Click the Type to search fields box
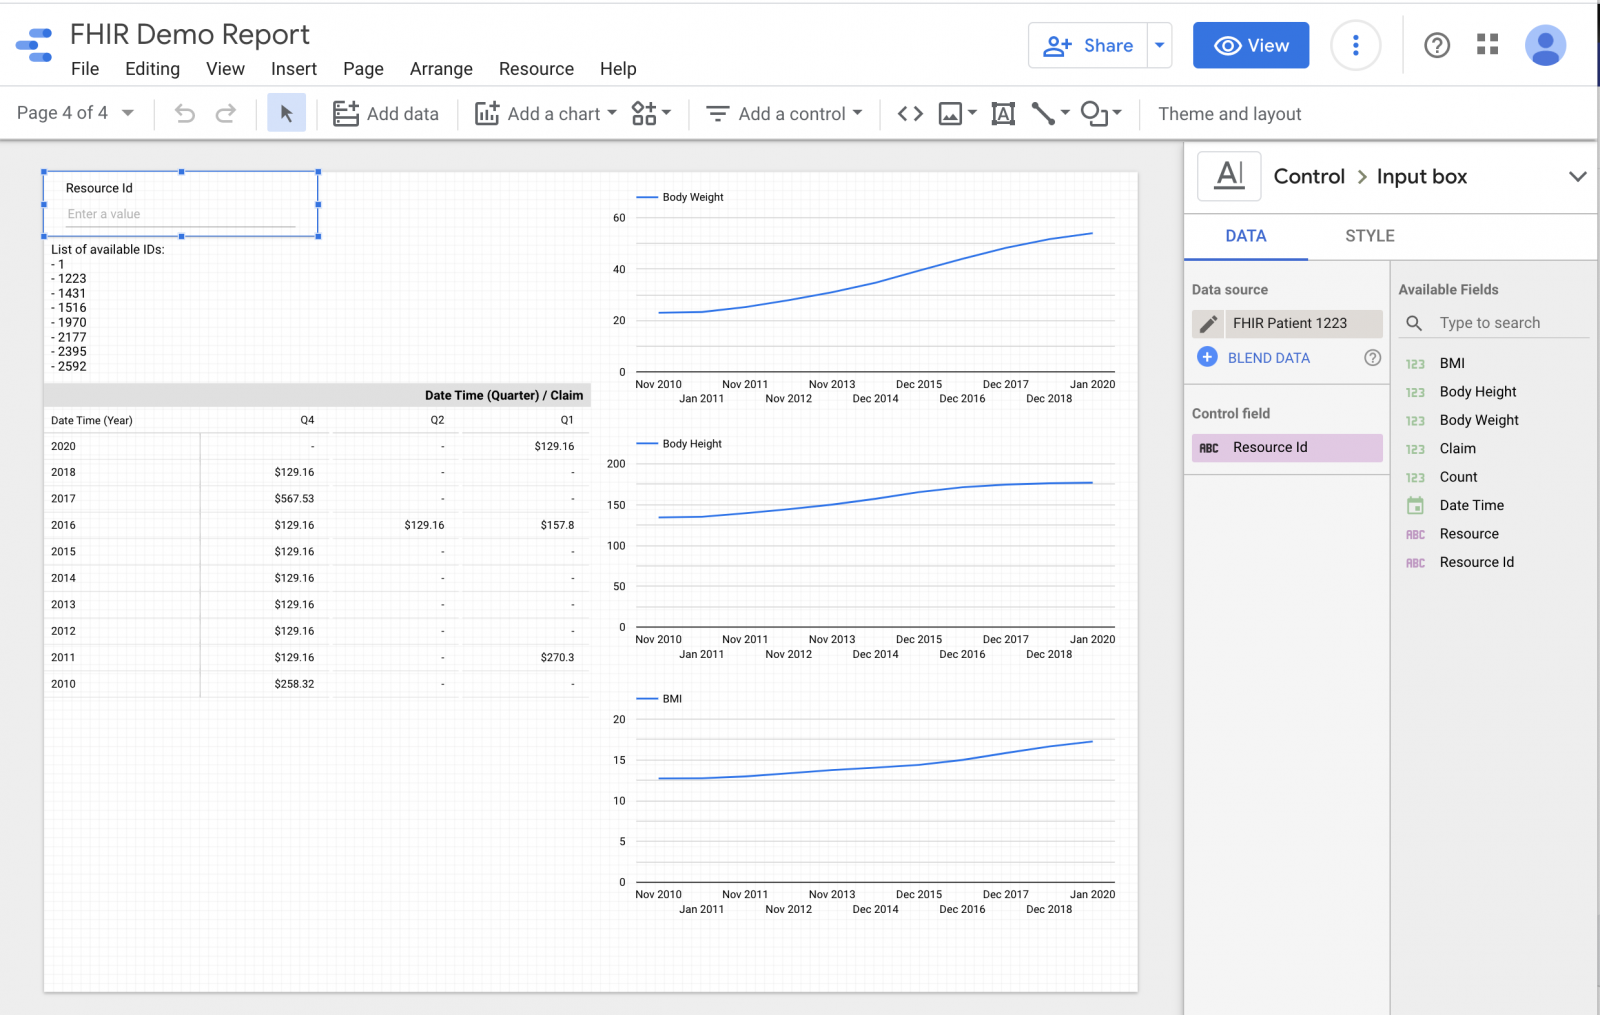Viewport: 1600px width, 1015px height. pyautogui.click(x=1490, y=323)
